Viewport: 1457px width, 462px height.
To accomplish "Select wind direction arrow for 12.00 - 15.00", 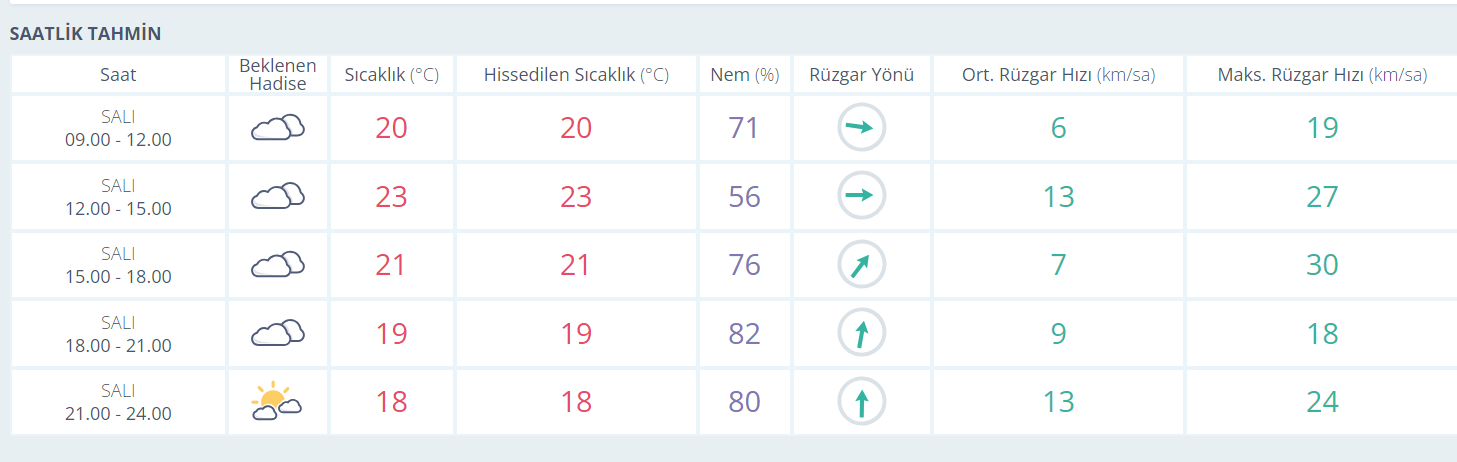I will (861, 196).
